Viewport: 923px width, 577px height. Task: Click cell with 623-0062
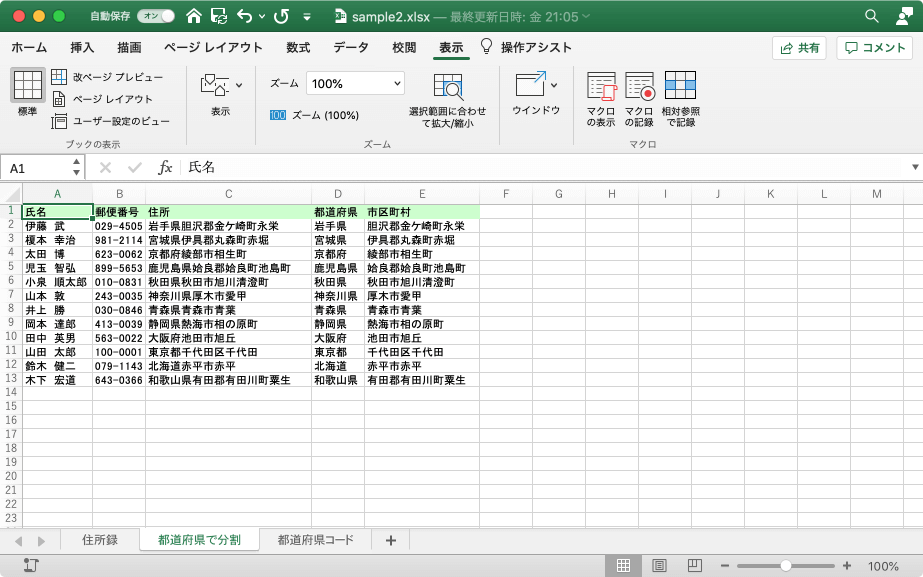click(119, 254)
